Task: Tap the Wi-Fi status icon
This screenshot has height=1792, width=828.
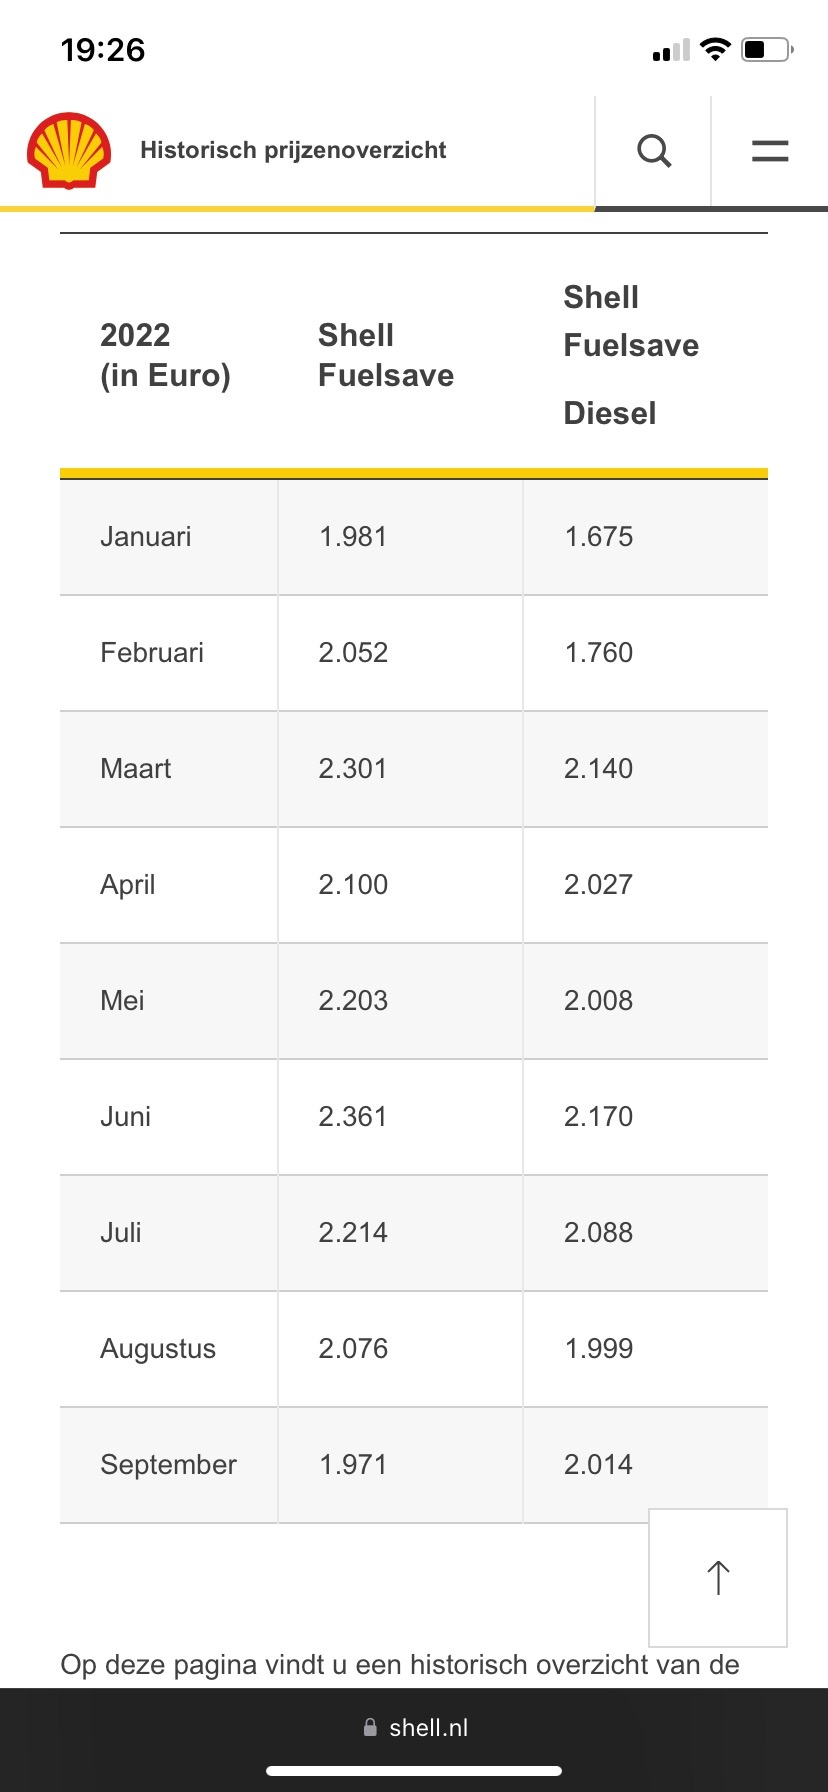Action: 715,49
